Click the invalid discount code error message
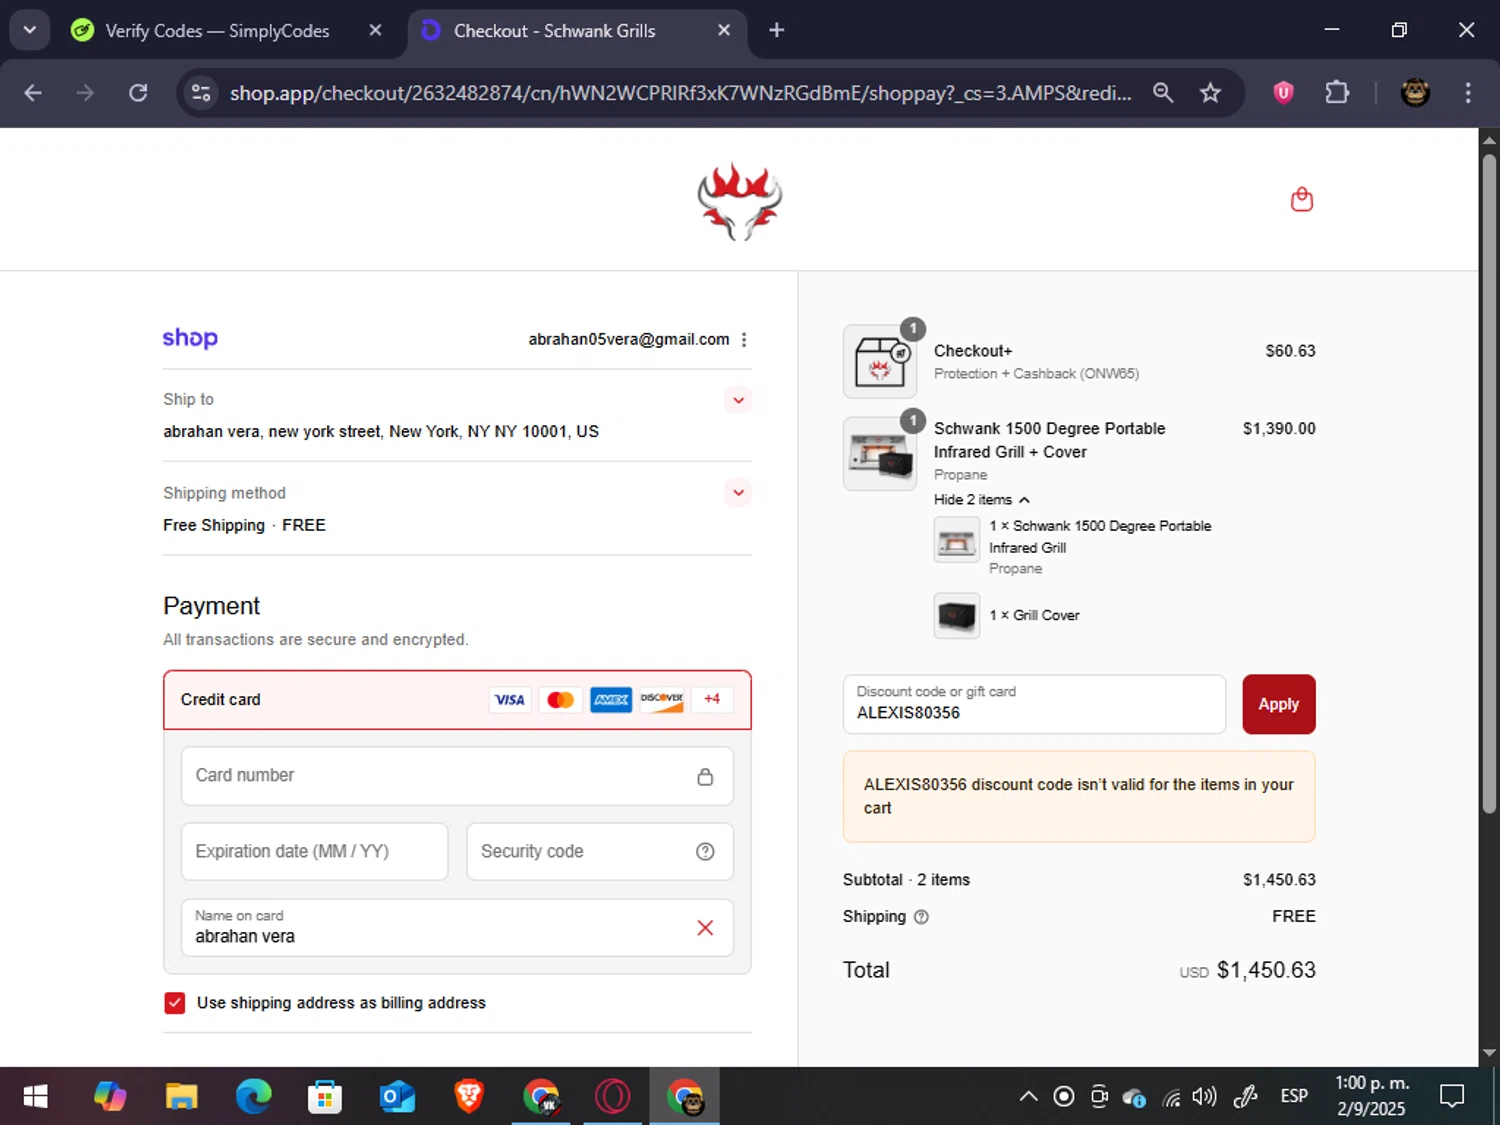Screen dimensions: 1500x1125 tap(1079, 796)
